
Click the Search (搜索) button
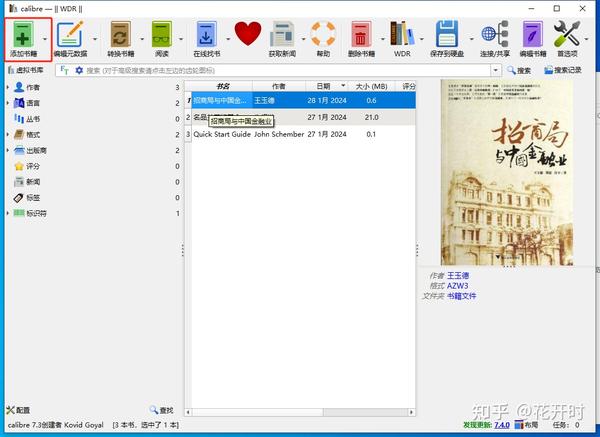coord(519,70)
